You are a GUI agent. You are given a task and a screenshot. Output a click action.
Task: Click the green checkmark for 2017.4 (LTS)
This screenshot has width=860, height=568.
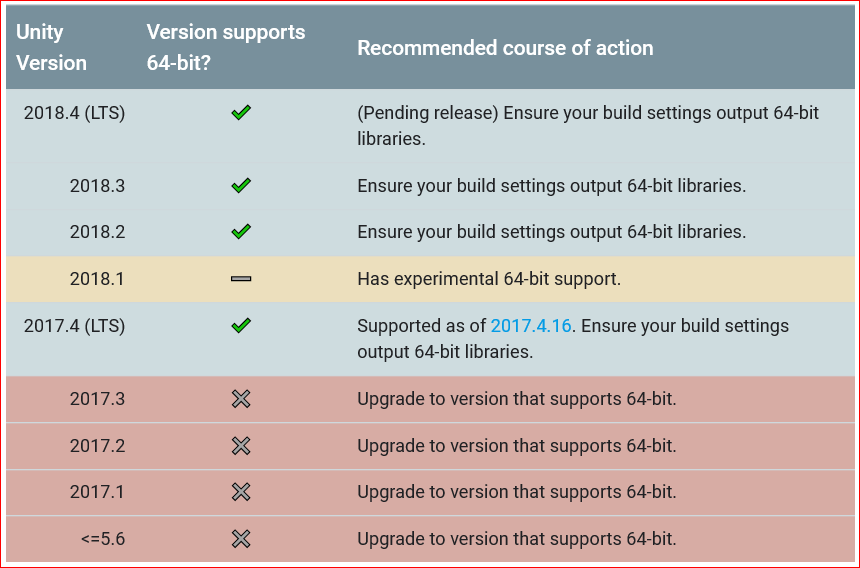[x=241, y=326]
